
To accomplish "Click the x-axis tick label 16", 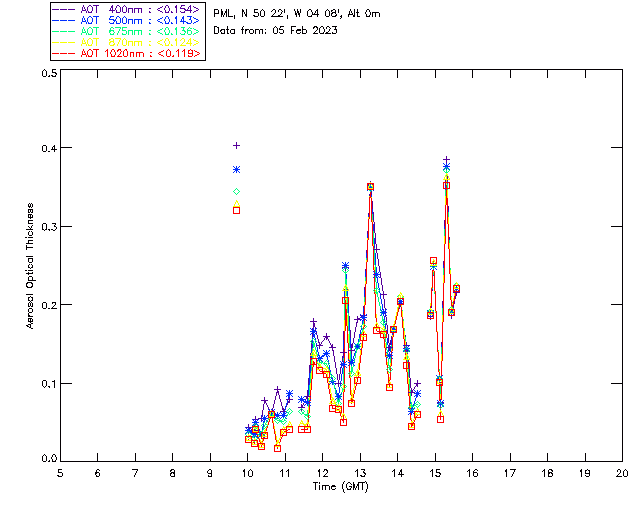I will (x=472, y=473).
